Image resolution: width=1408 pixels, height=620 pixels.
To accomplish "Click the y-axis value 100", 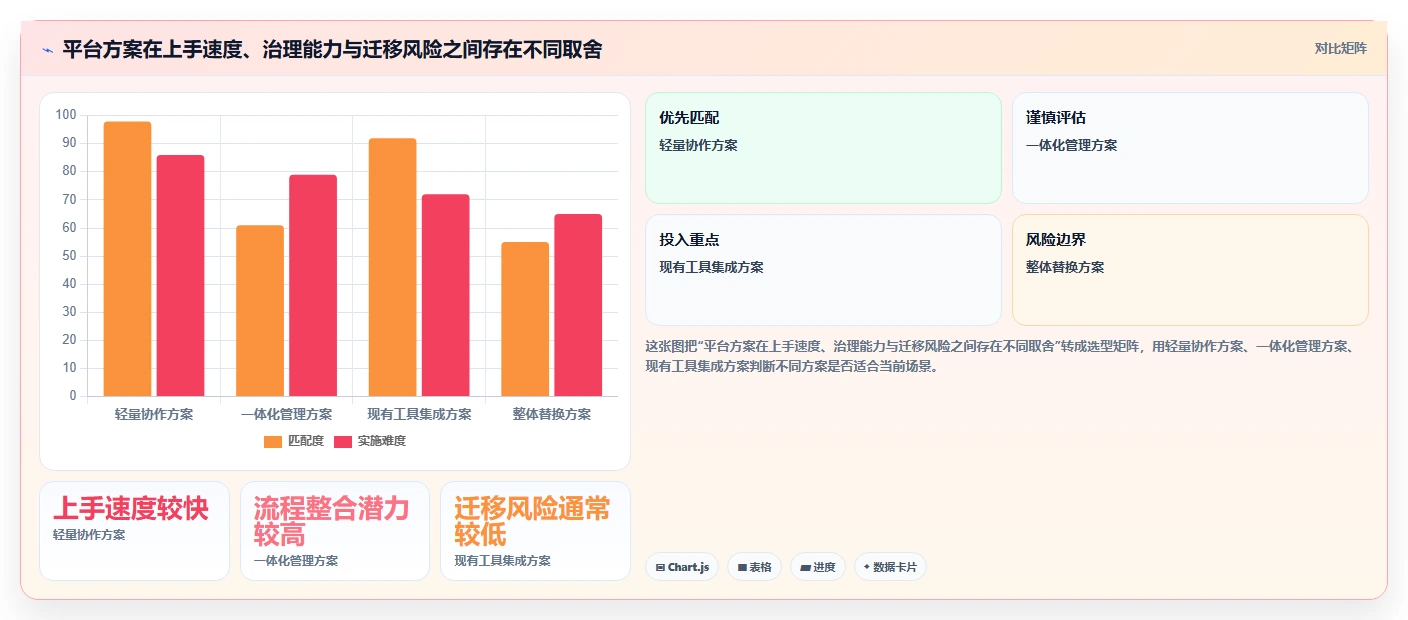I will pyautogui.click(x=66, y=115).
